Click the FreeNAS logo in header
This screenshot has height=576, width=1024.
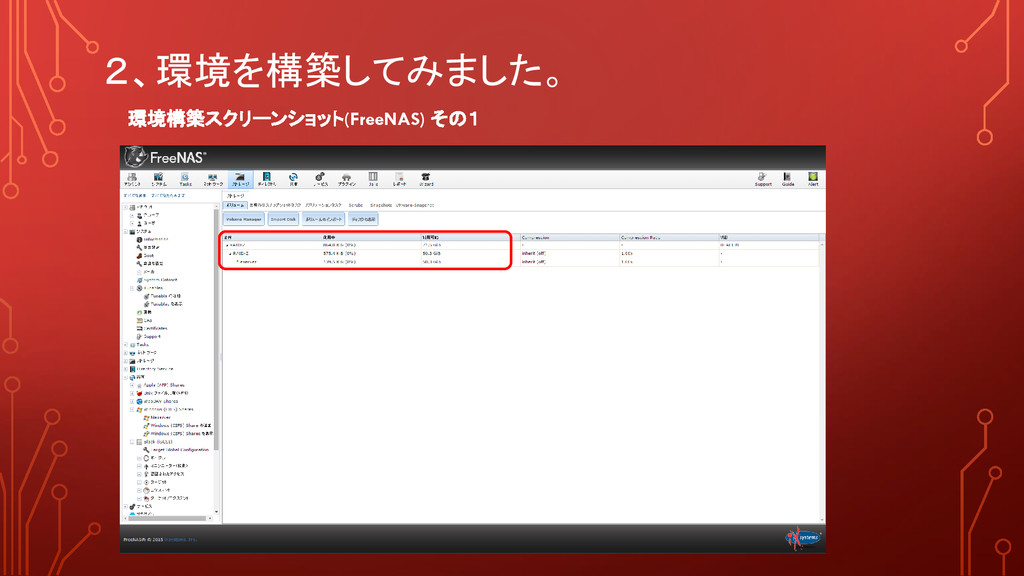(x=166, y=157)
